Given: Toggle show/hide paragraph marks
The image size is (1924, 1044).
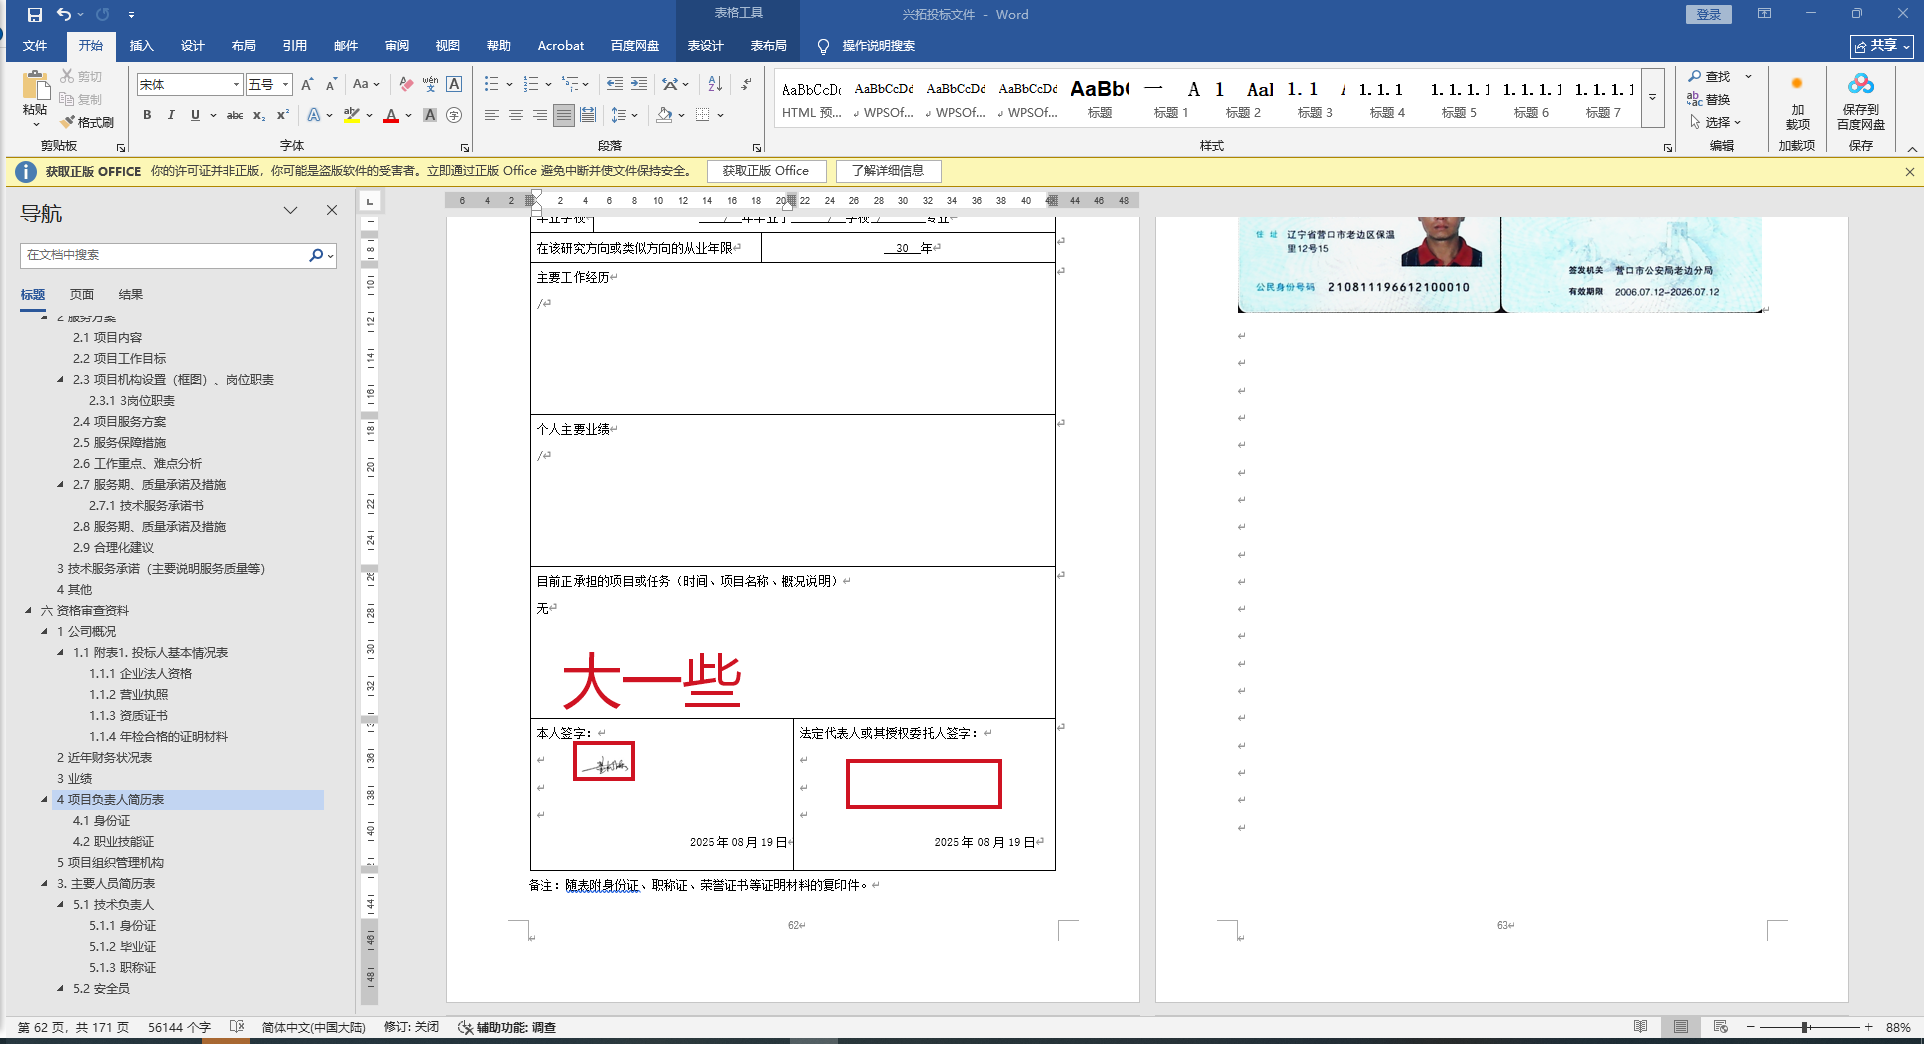Looking at the screenshot, I should coord(746,85).
